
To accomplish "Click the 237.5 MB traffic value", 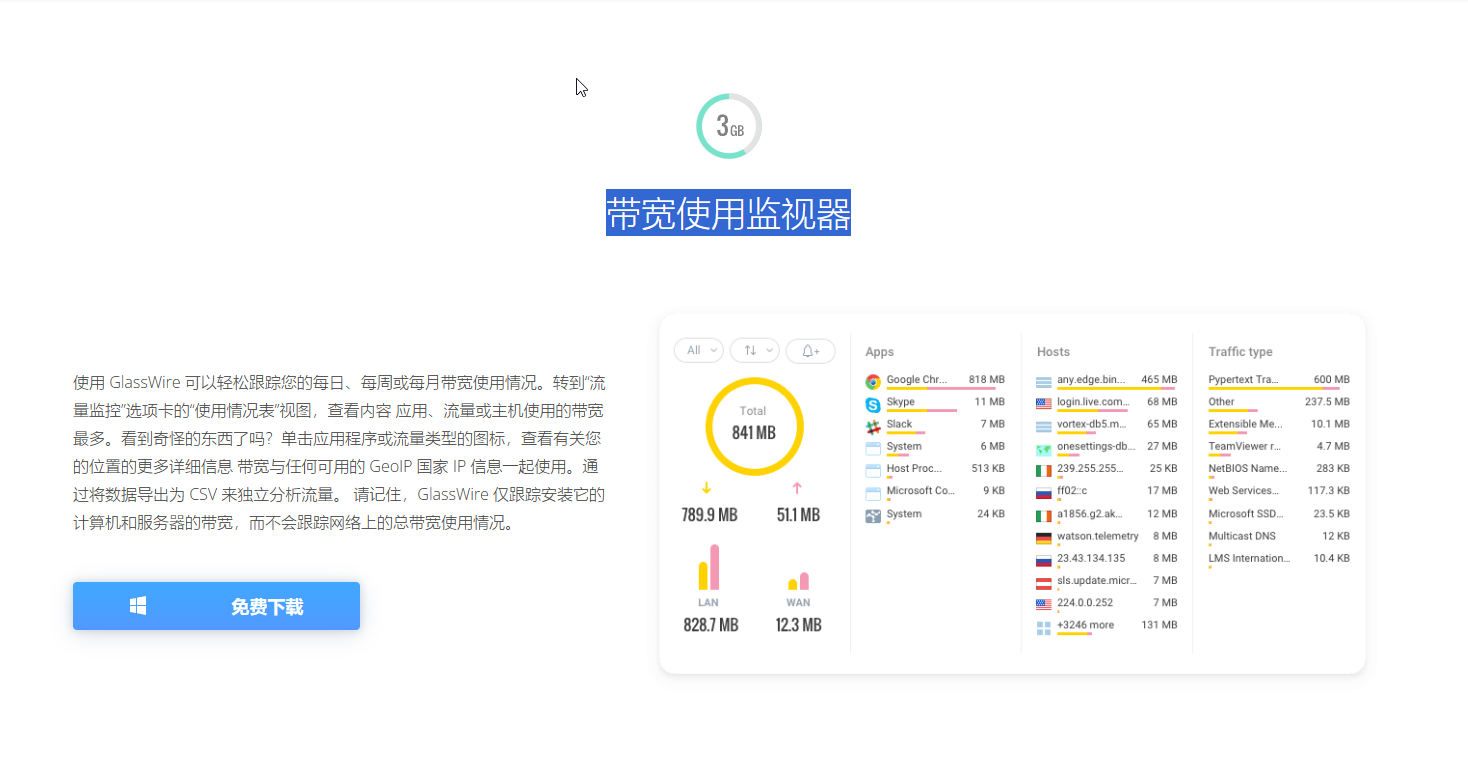I will [x=1327, y=402].
